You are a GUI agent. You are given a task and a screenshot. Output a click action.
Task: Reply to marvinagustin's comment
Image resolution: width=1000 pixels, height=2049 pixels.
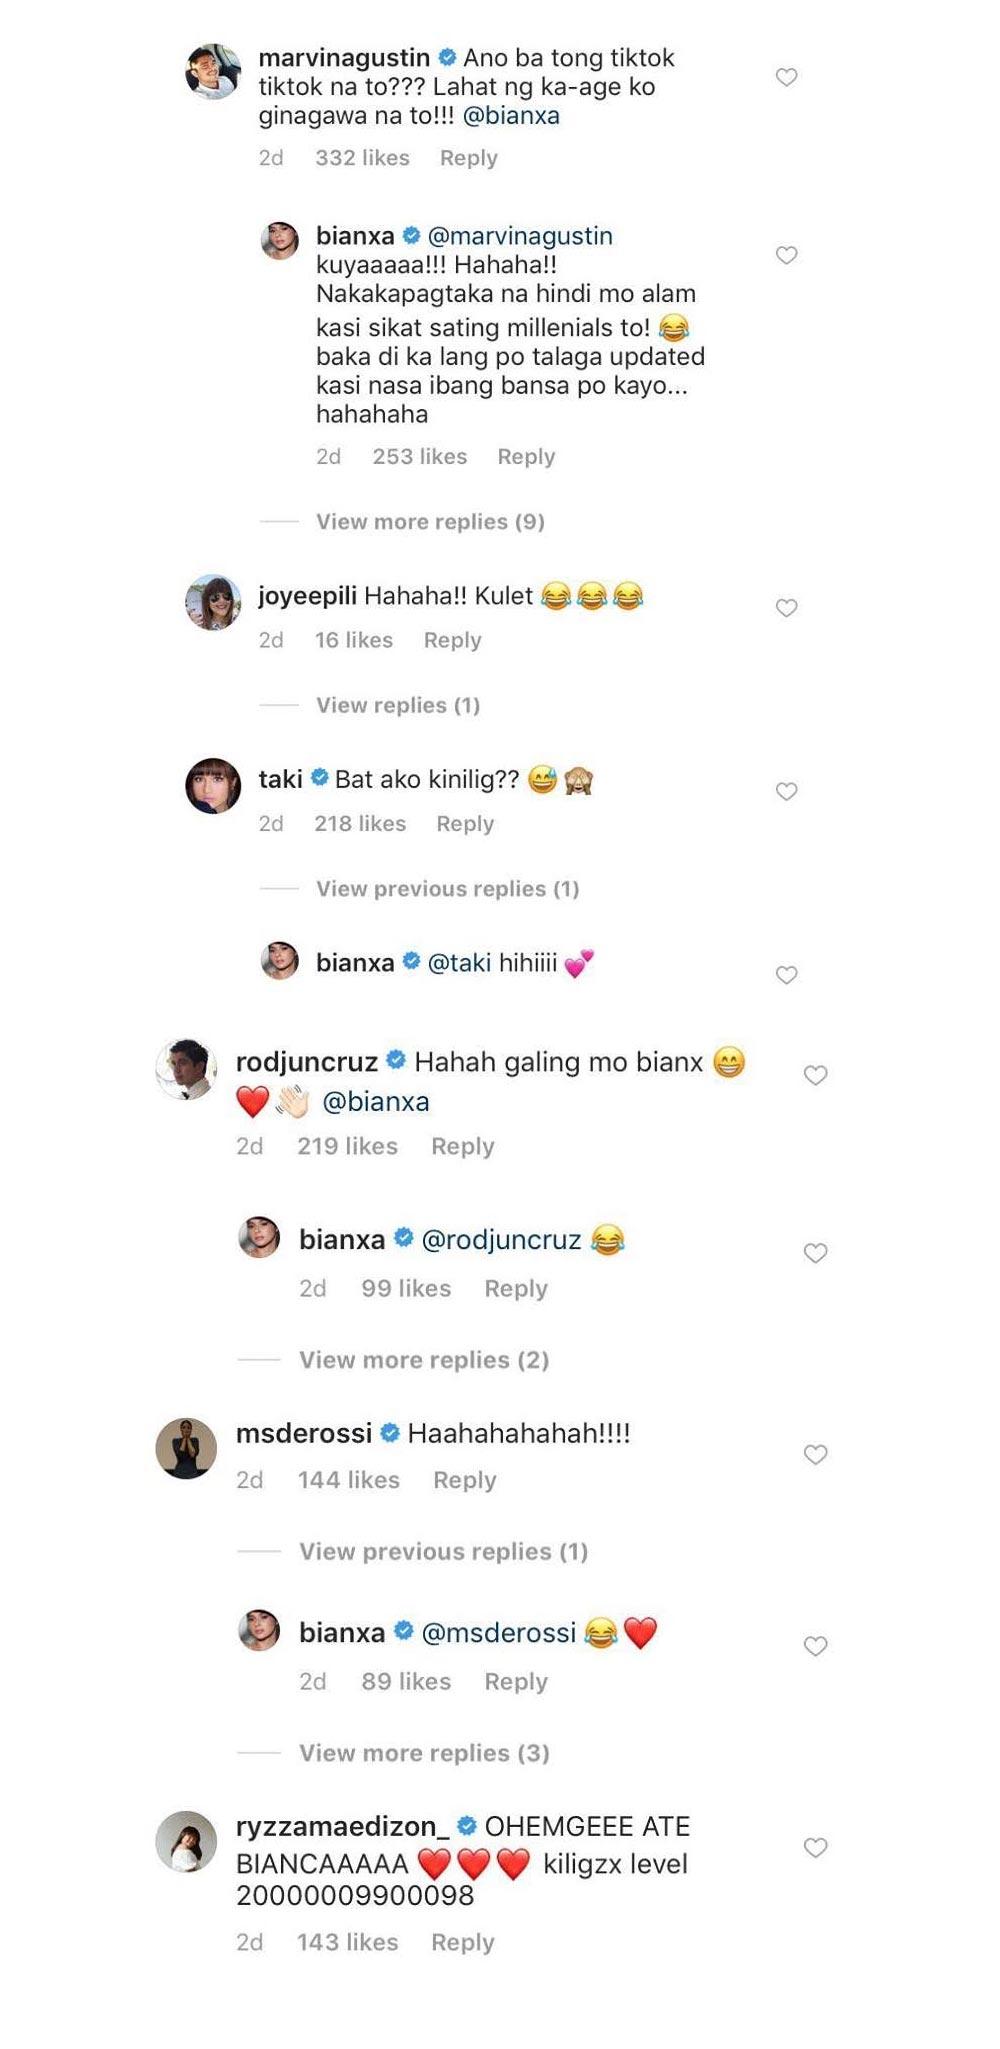click(x=468, y=158)
